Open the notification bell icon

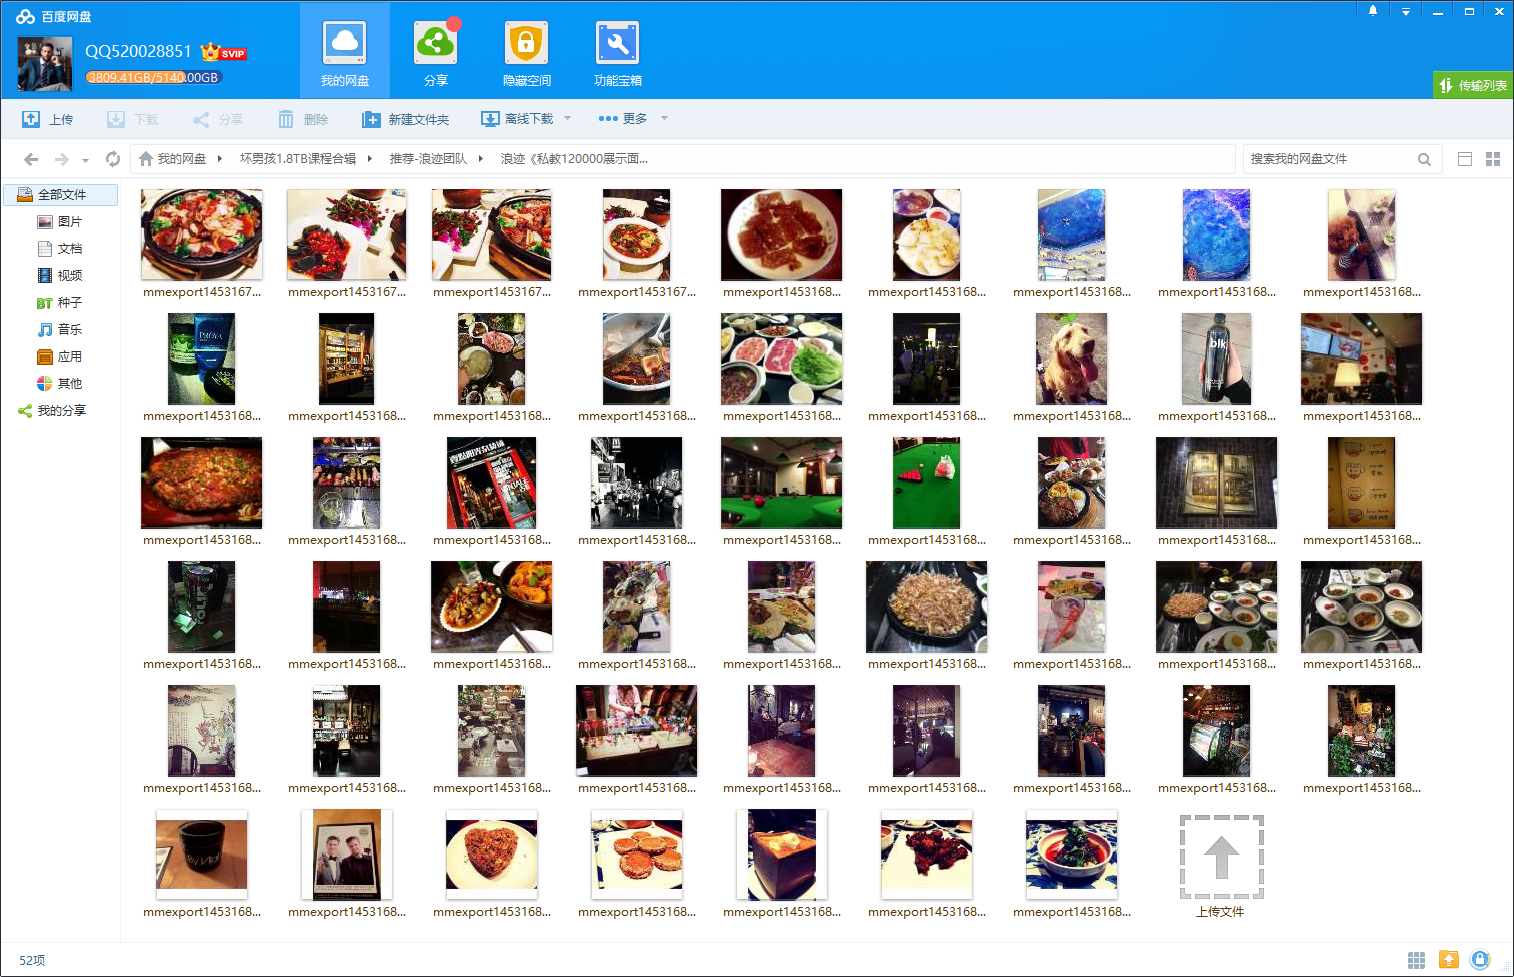(x=1373, y=11)
